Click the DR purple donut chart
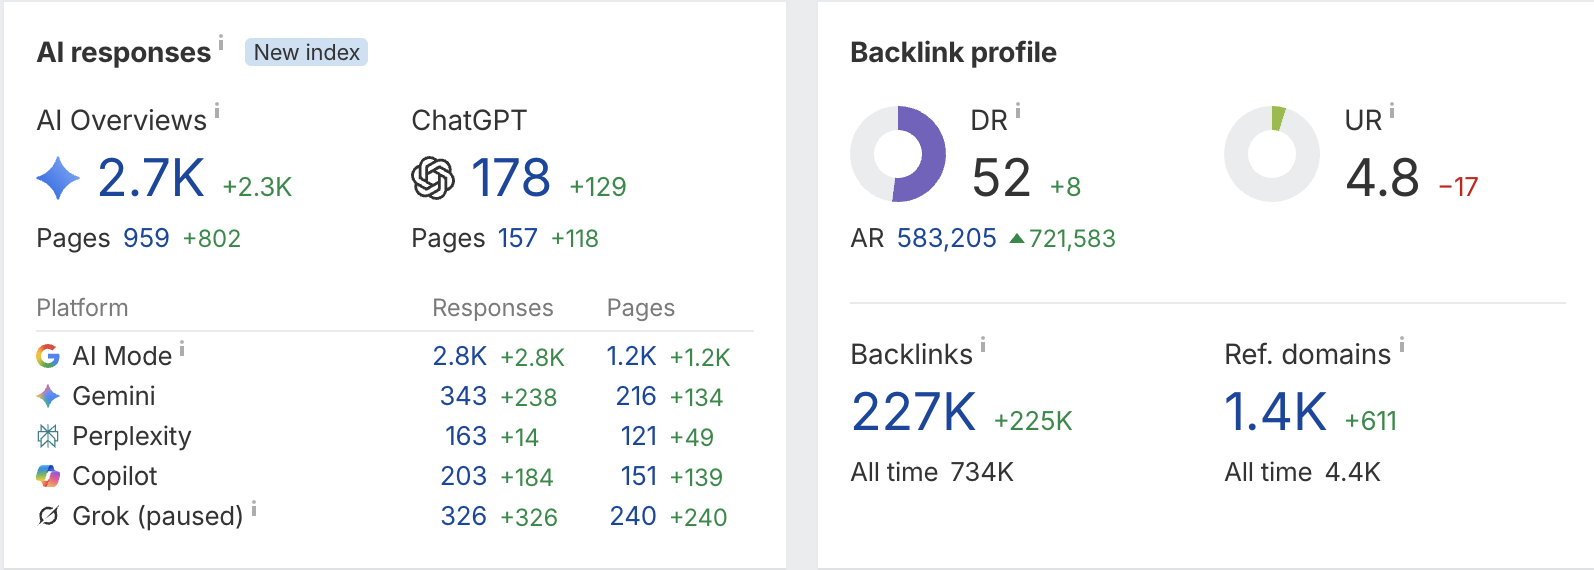This screenshot has width=1594, height=570. tap(898, 154)
